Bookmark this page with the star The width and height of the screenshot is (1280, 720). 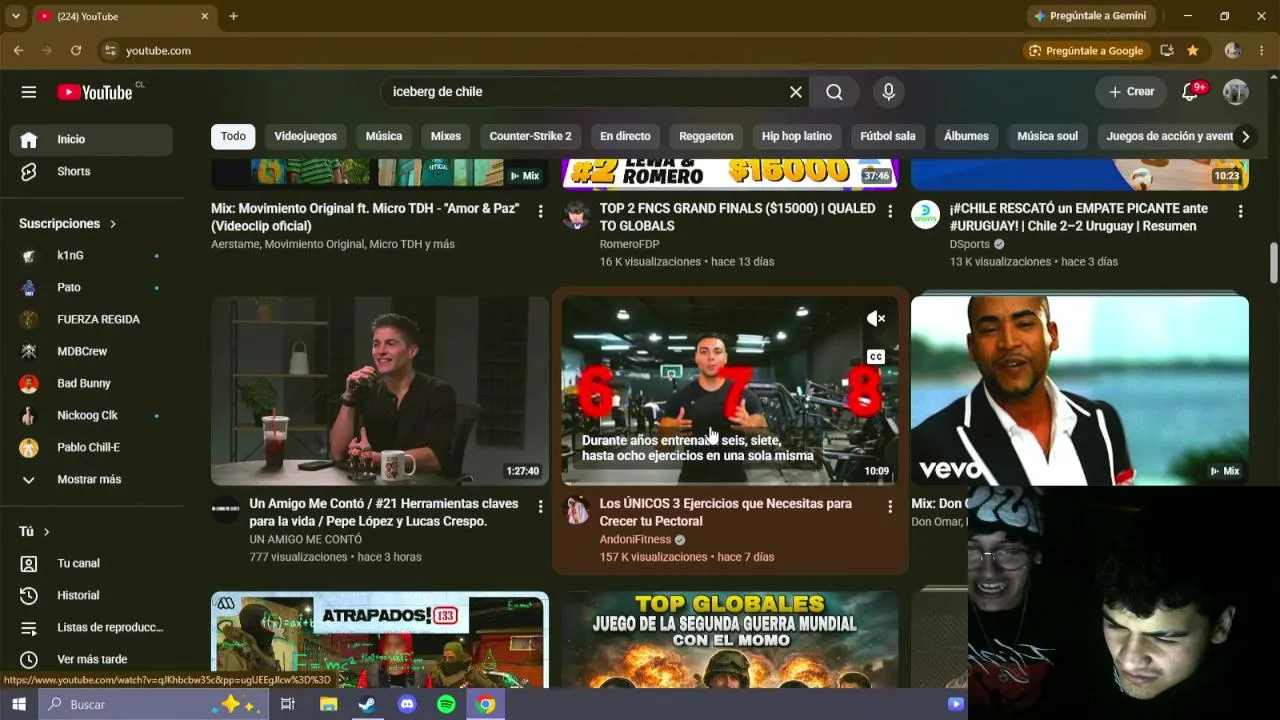pyautogui.click(x=1193, y=51)
